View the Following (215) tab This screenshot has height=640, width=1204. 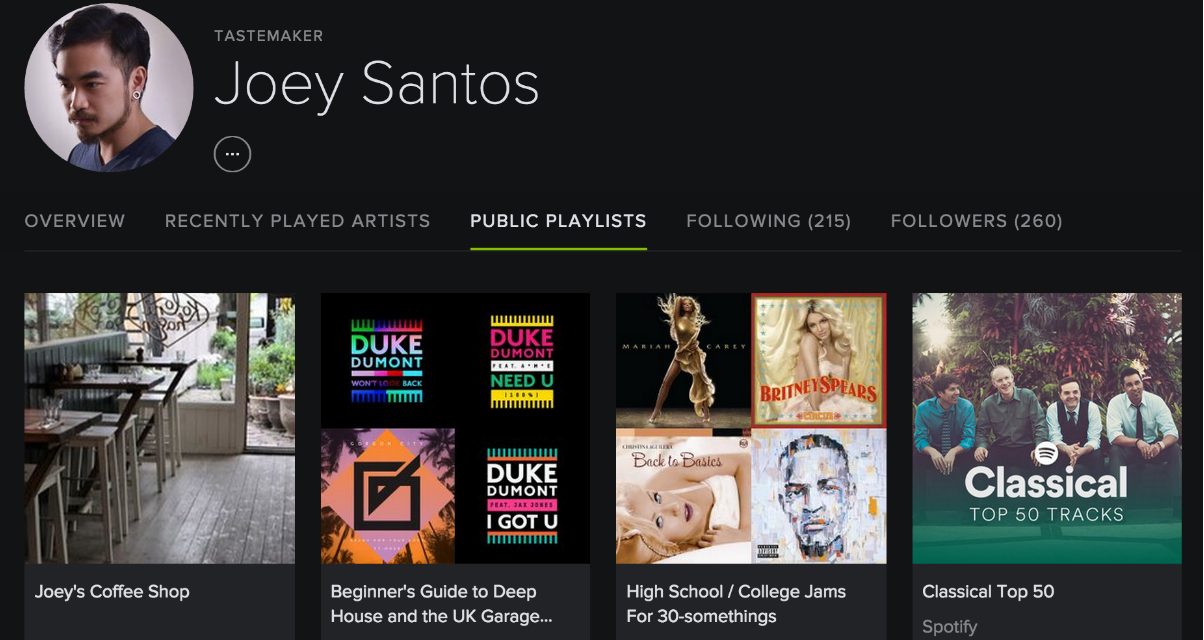(x=768, y=221)
